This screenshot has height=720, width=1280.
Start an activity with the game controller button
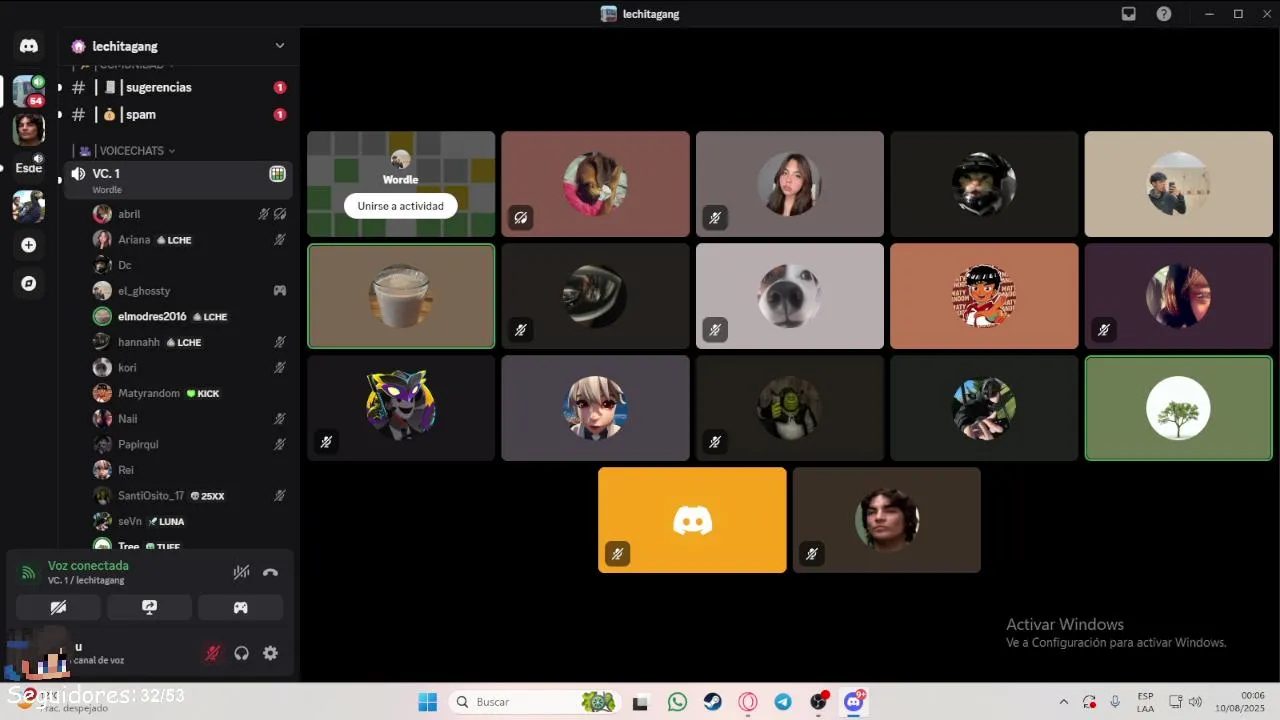[240, 607]
